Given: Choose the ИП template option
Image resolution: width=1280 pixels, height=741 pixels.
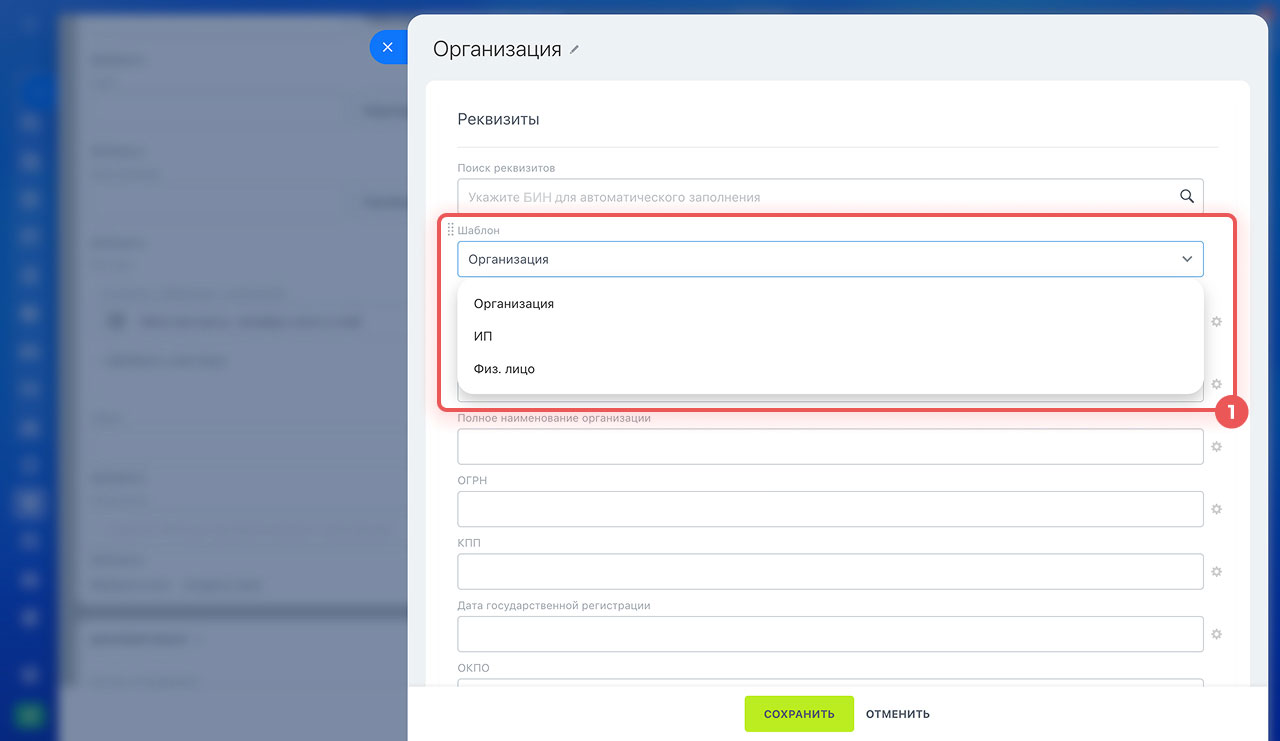Looking at the screenshot, I should coord(483,337).
